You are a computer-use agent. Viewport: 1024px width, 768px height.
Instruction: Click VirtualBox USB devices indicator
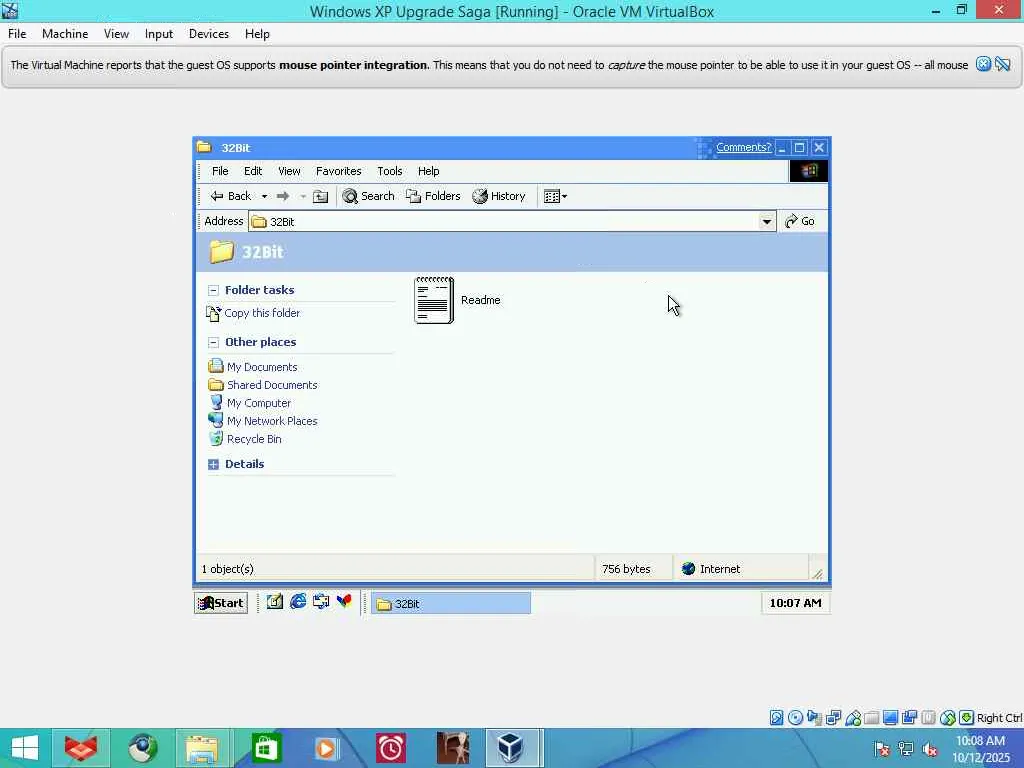pos(853,718)
